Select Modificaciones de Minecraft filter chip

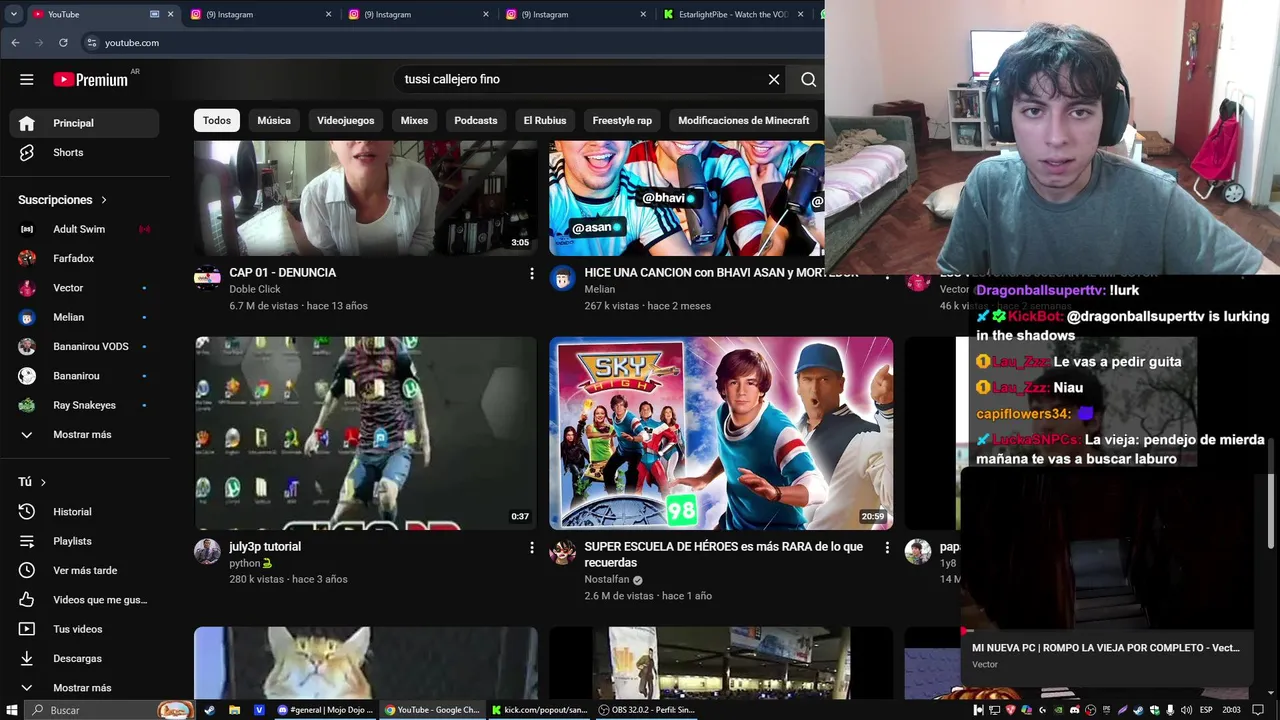[x=744, y=120]
